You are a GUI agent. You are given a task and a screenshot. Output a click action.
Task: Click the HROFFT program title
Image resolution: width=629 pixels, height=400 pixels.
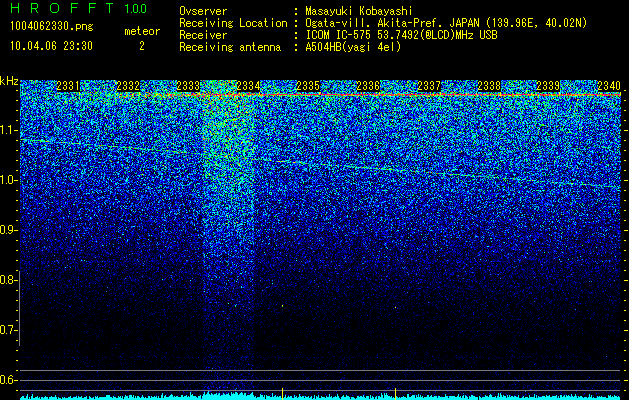(62, 8)
